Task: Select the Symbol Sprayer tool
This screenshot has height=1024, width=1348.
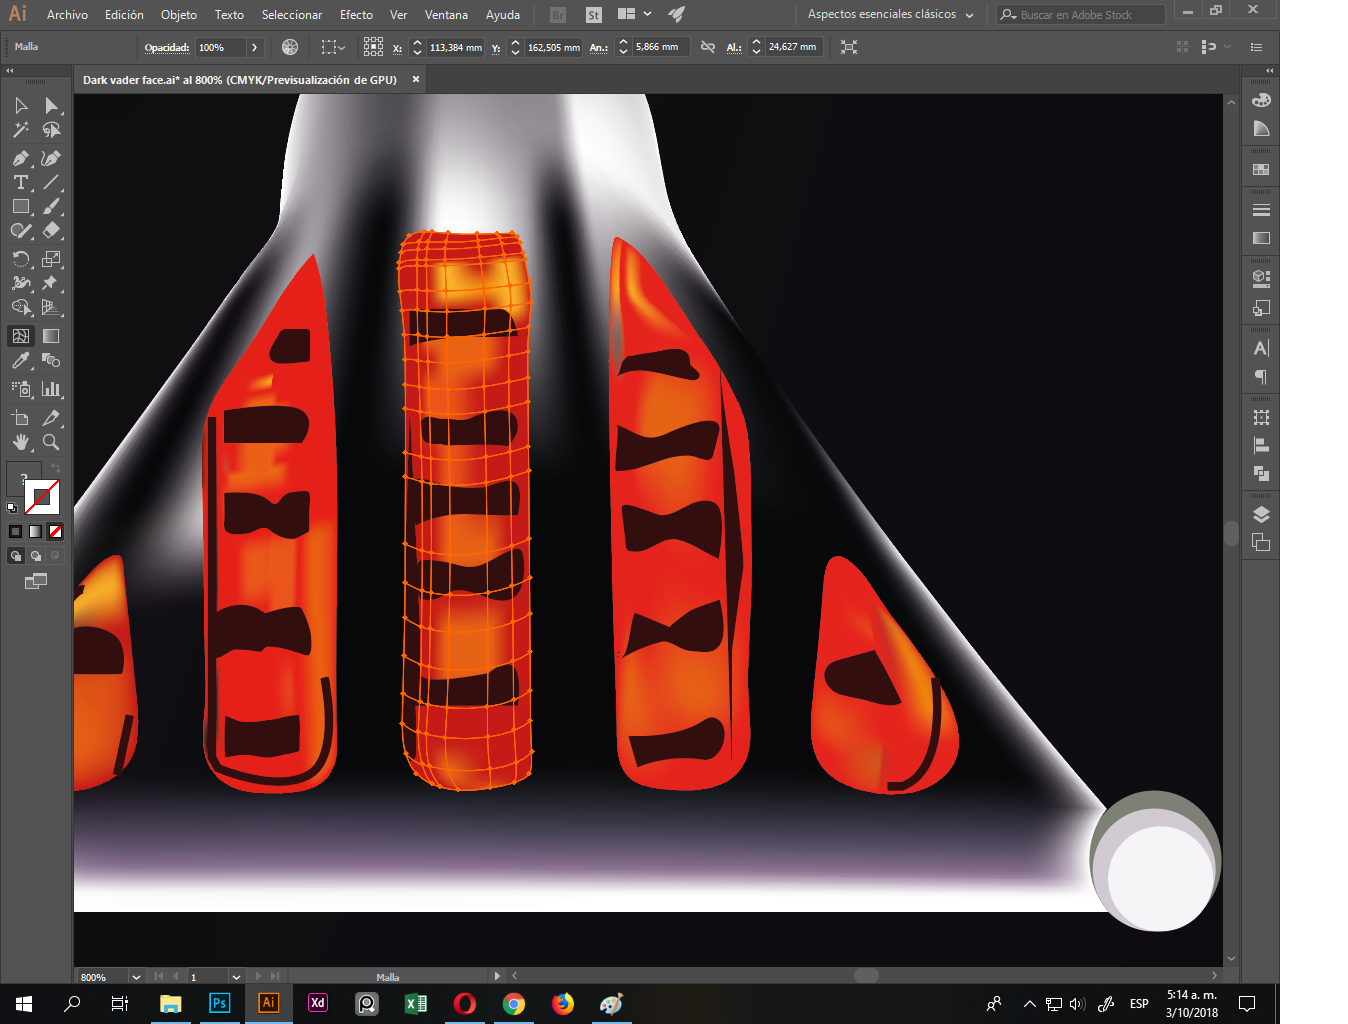Action: (x=21, y=389)
